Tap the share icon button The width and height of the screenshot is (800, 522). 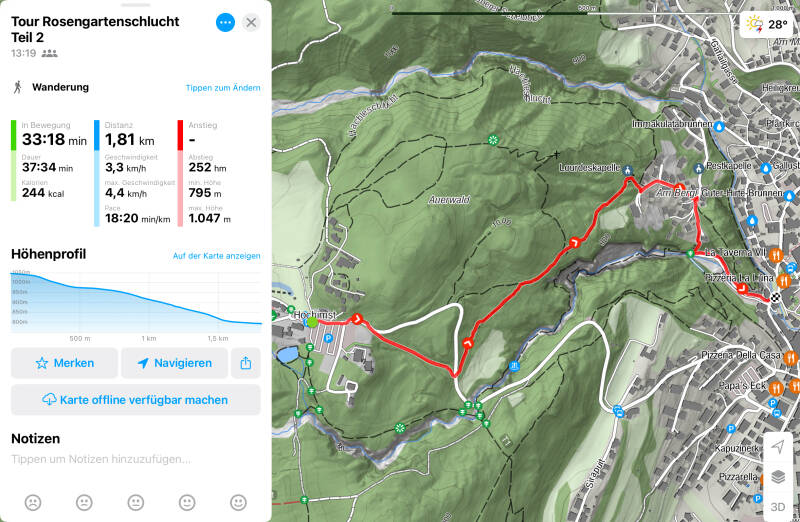[245, 363]
